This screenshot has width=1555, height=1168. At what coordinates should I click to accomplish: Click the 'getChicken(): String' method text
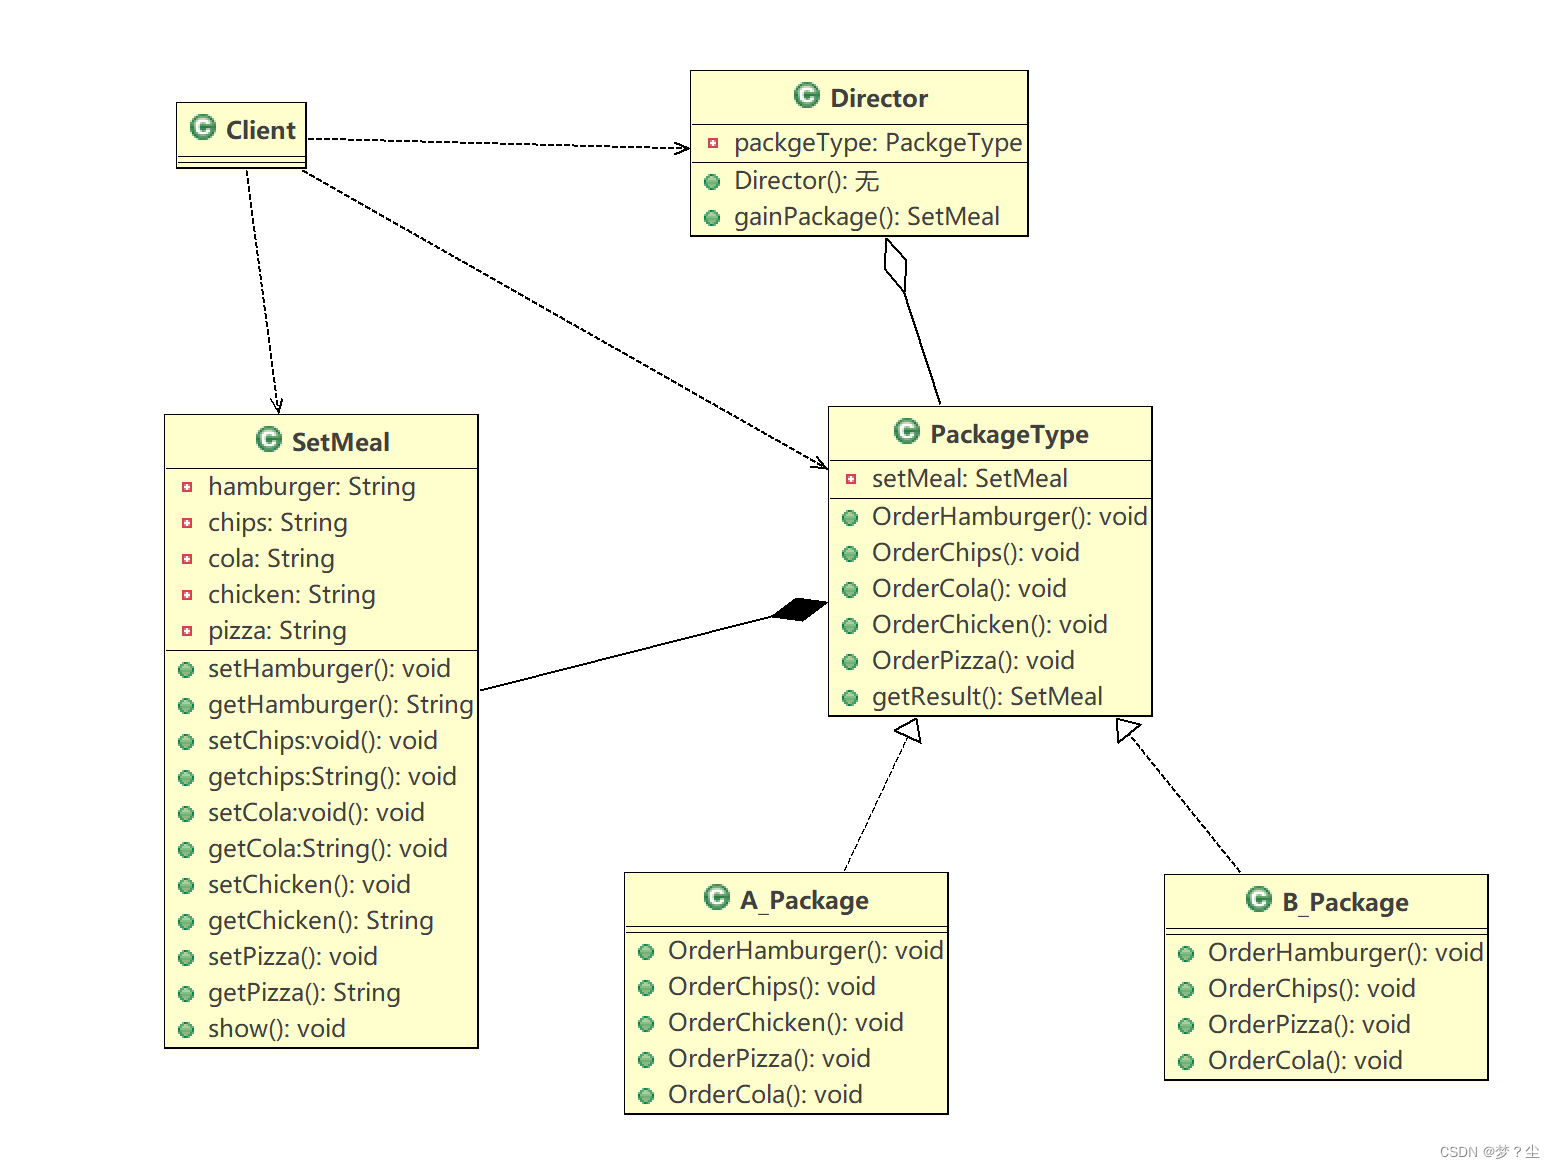point(321,921)
